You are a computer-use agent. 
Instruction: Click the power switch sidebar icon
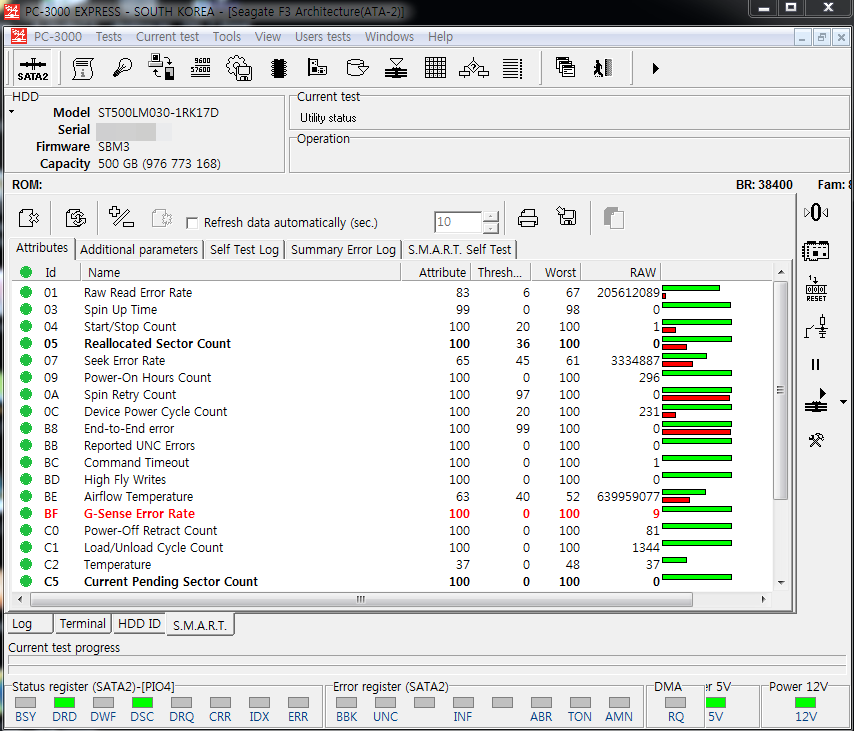[816, 327]
